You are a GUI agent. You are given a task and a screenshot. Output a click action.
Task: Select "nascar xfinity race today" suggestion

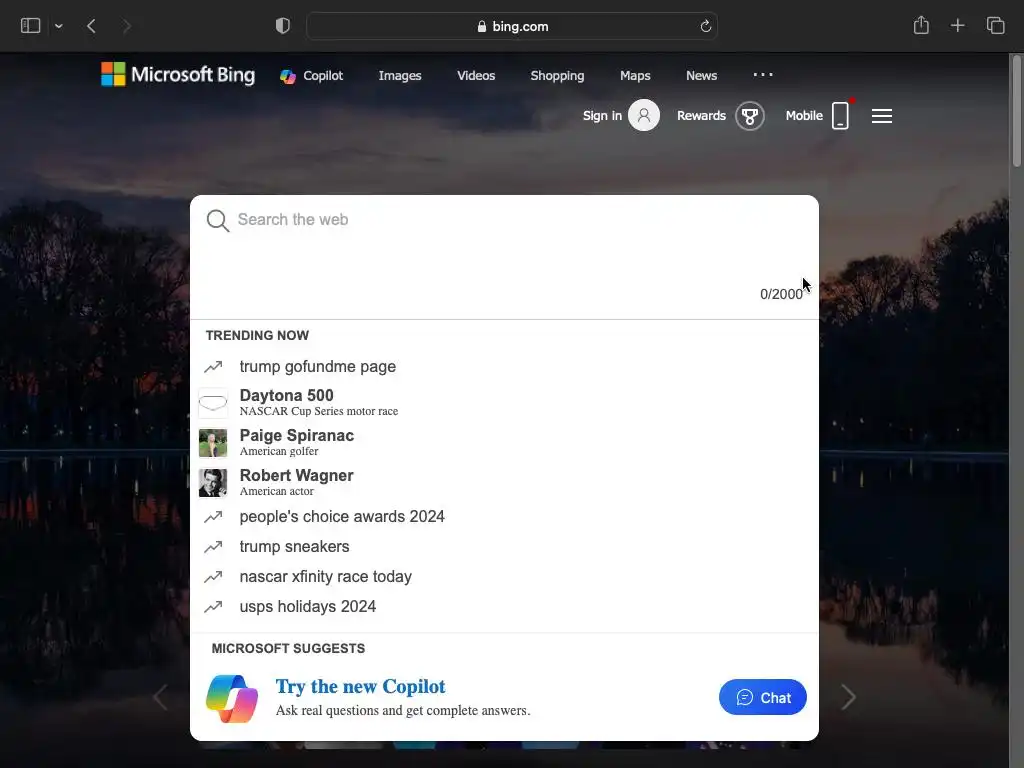tap(326, 577)
